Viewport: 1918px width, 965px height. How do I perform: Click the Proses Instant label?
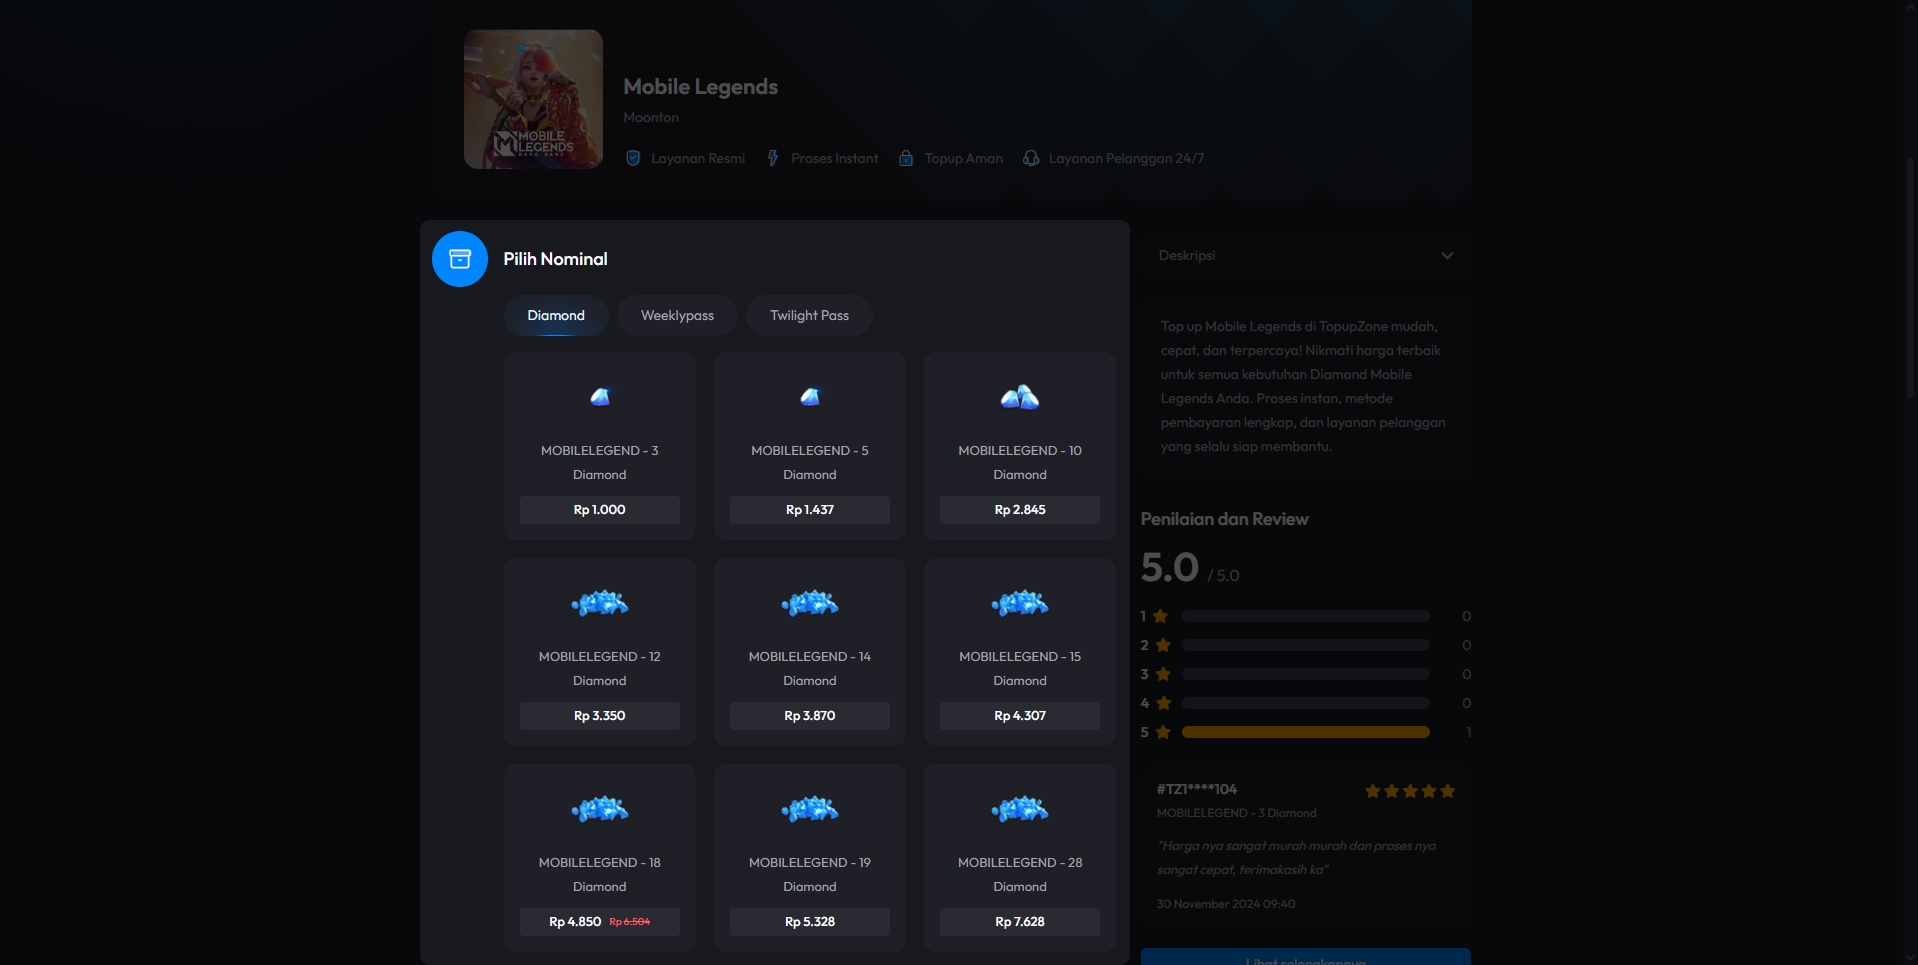pos(835,158)
